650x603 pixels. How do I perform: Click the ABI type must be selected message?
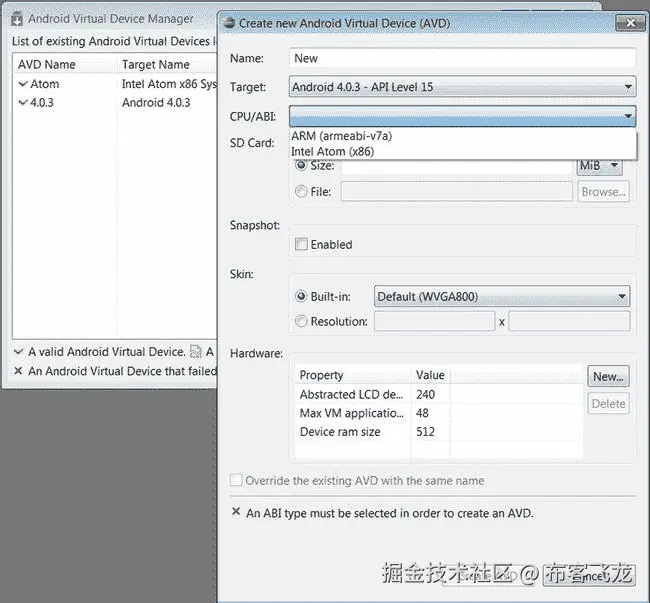tap(390, 513)
